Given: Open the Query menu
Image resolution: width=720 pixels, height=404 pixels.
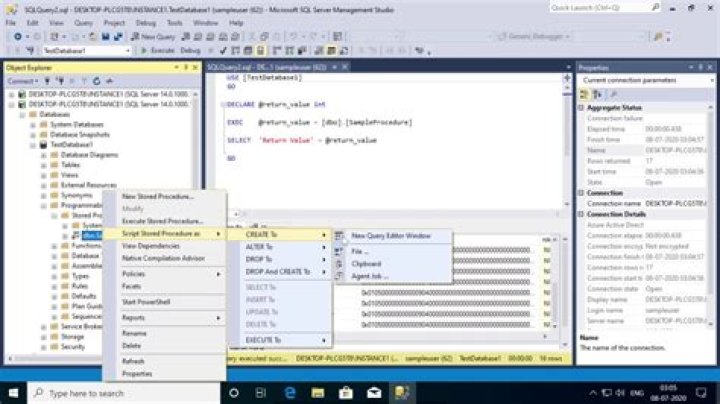Looking at the screenshot, I should click(x=83, y=22).
